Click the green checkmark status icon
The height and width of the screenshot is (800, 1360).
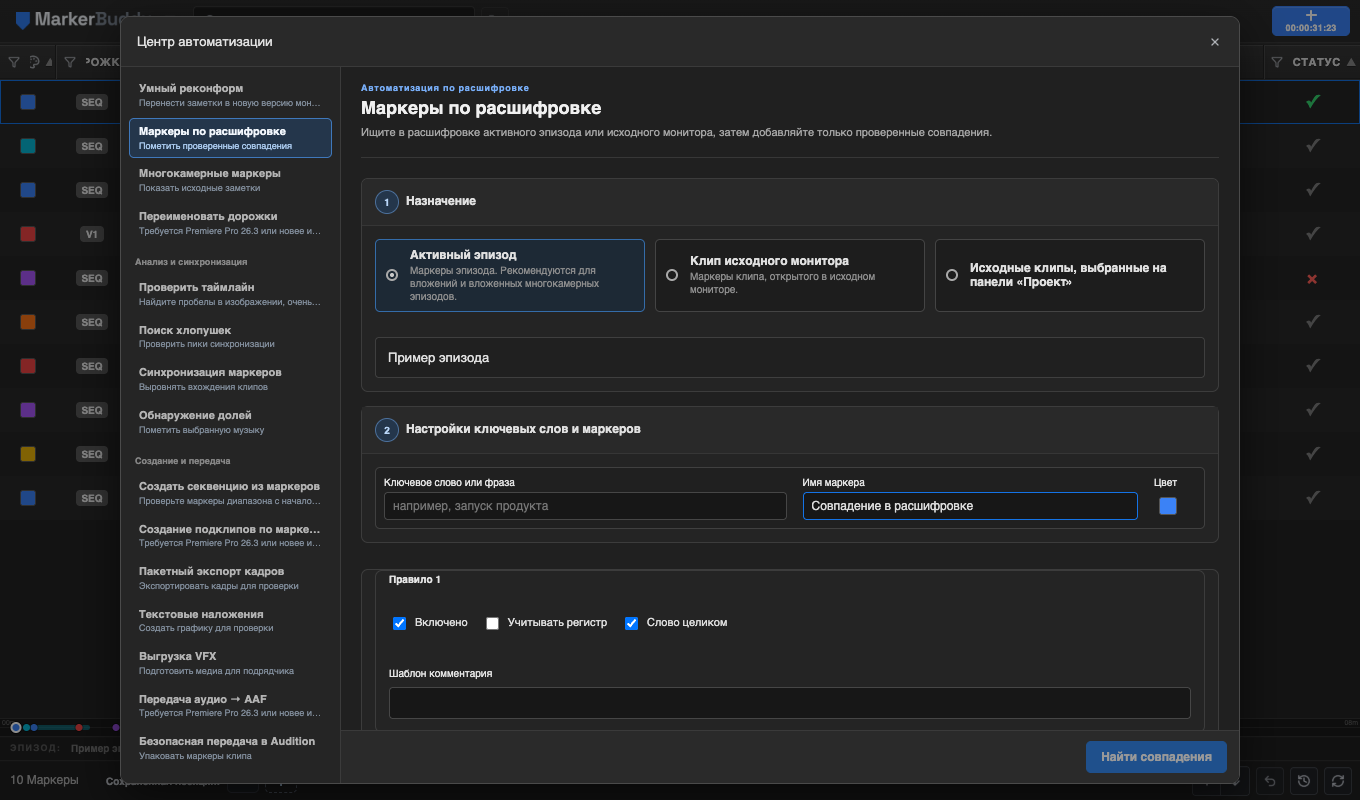(1313, 102)
